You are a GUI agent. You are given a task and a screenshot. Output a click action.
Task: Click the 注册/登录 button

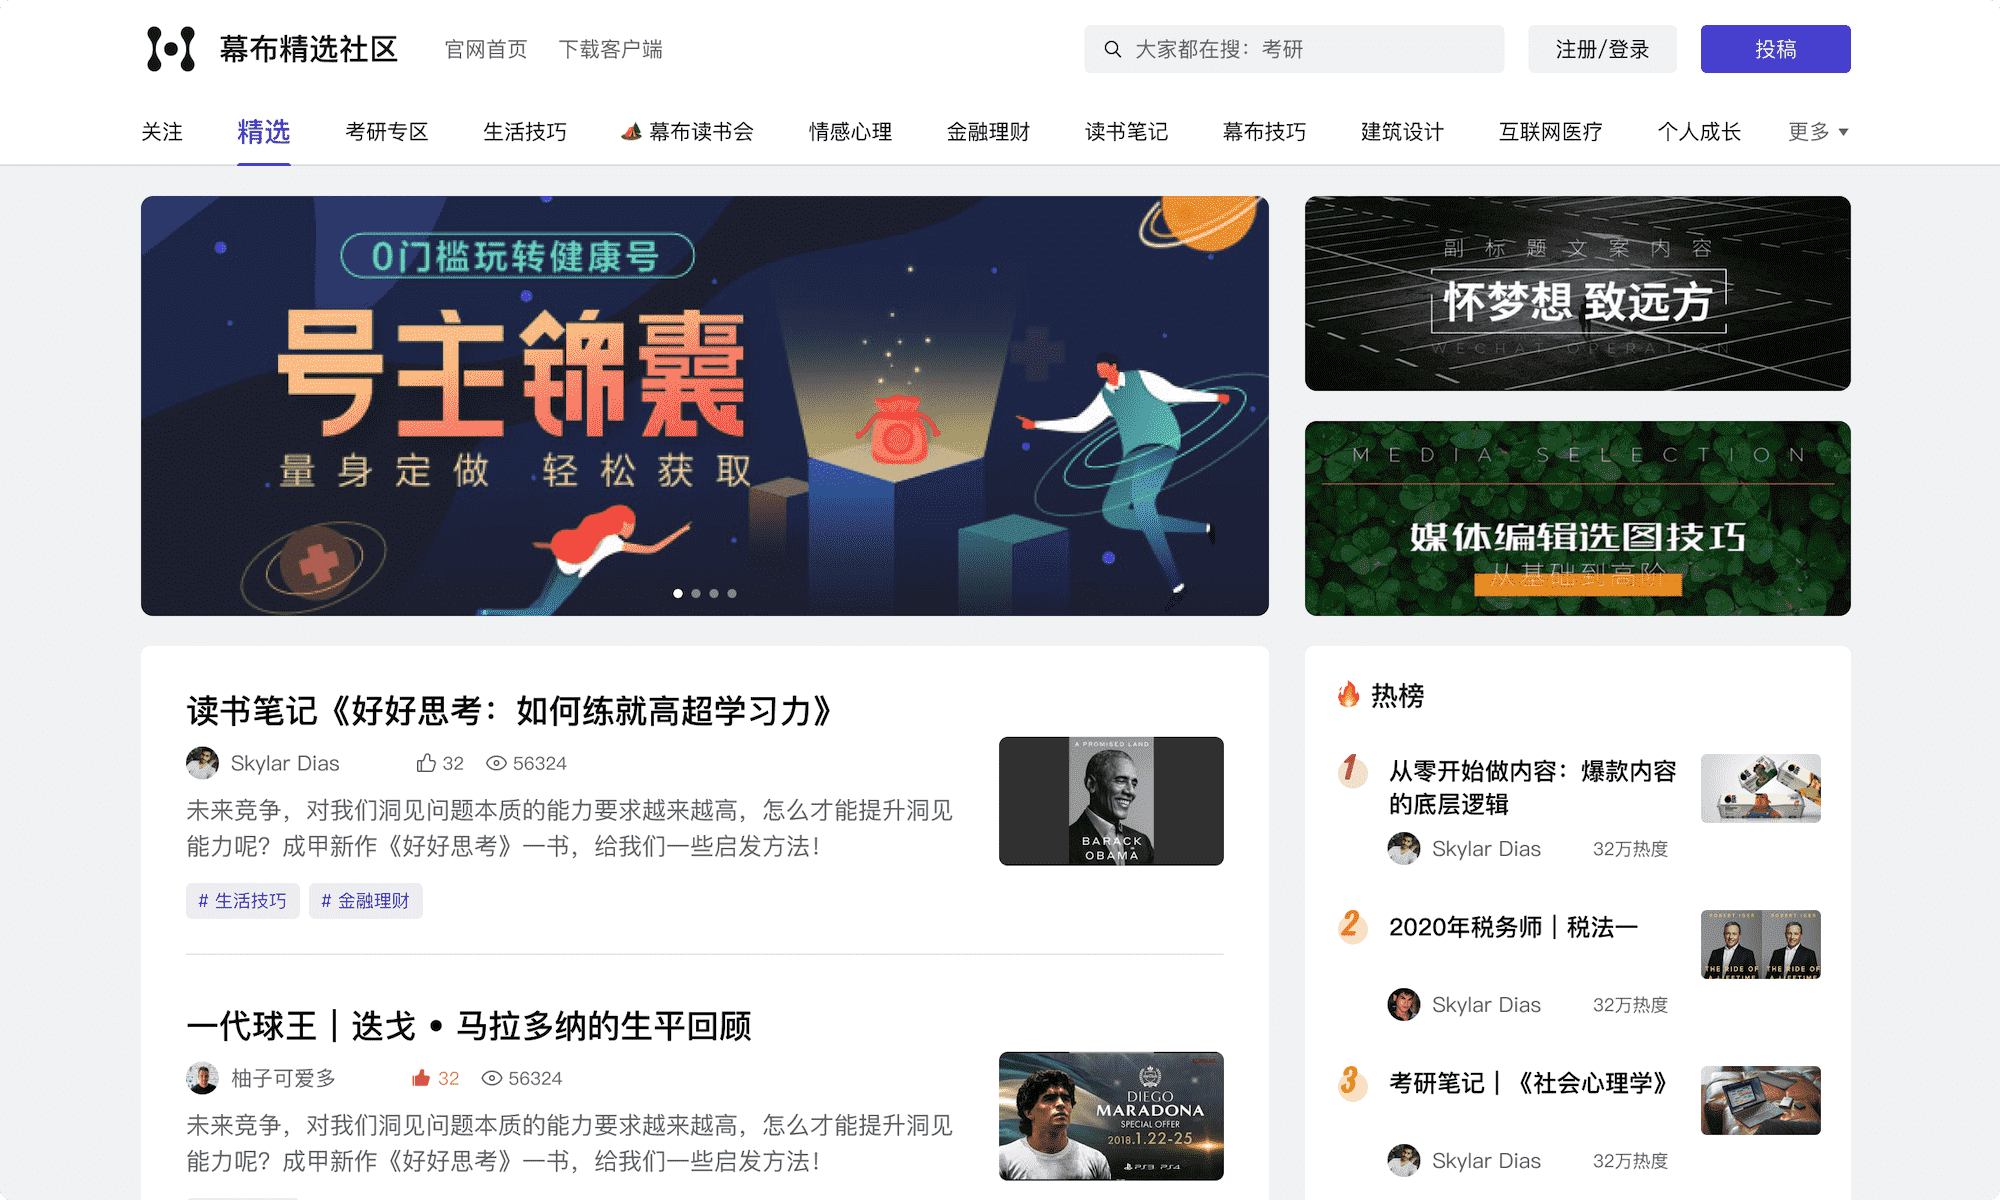pyautogui.click(x=1602, y=49)
